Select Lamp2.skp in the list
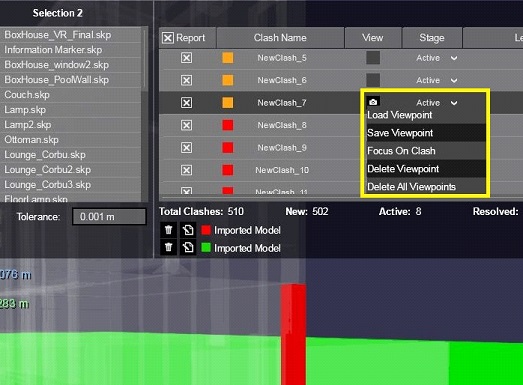 coord(71,125)
